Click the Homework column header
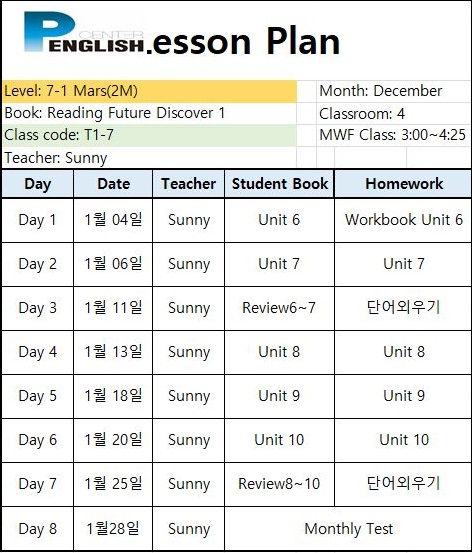 (403, 184)
